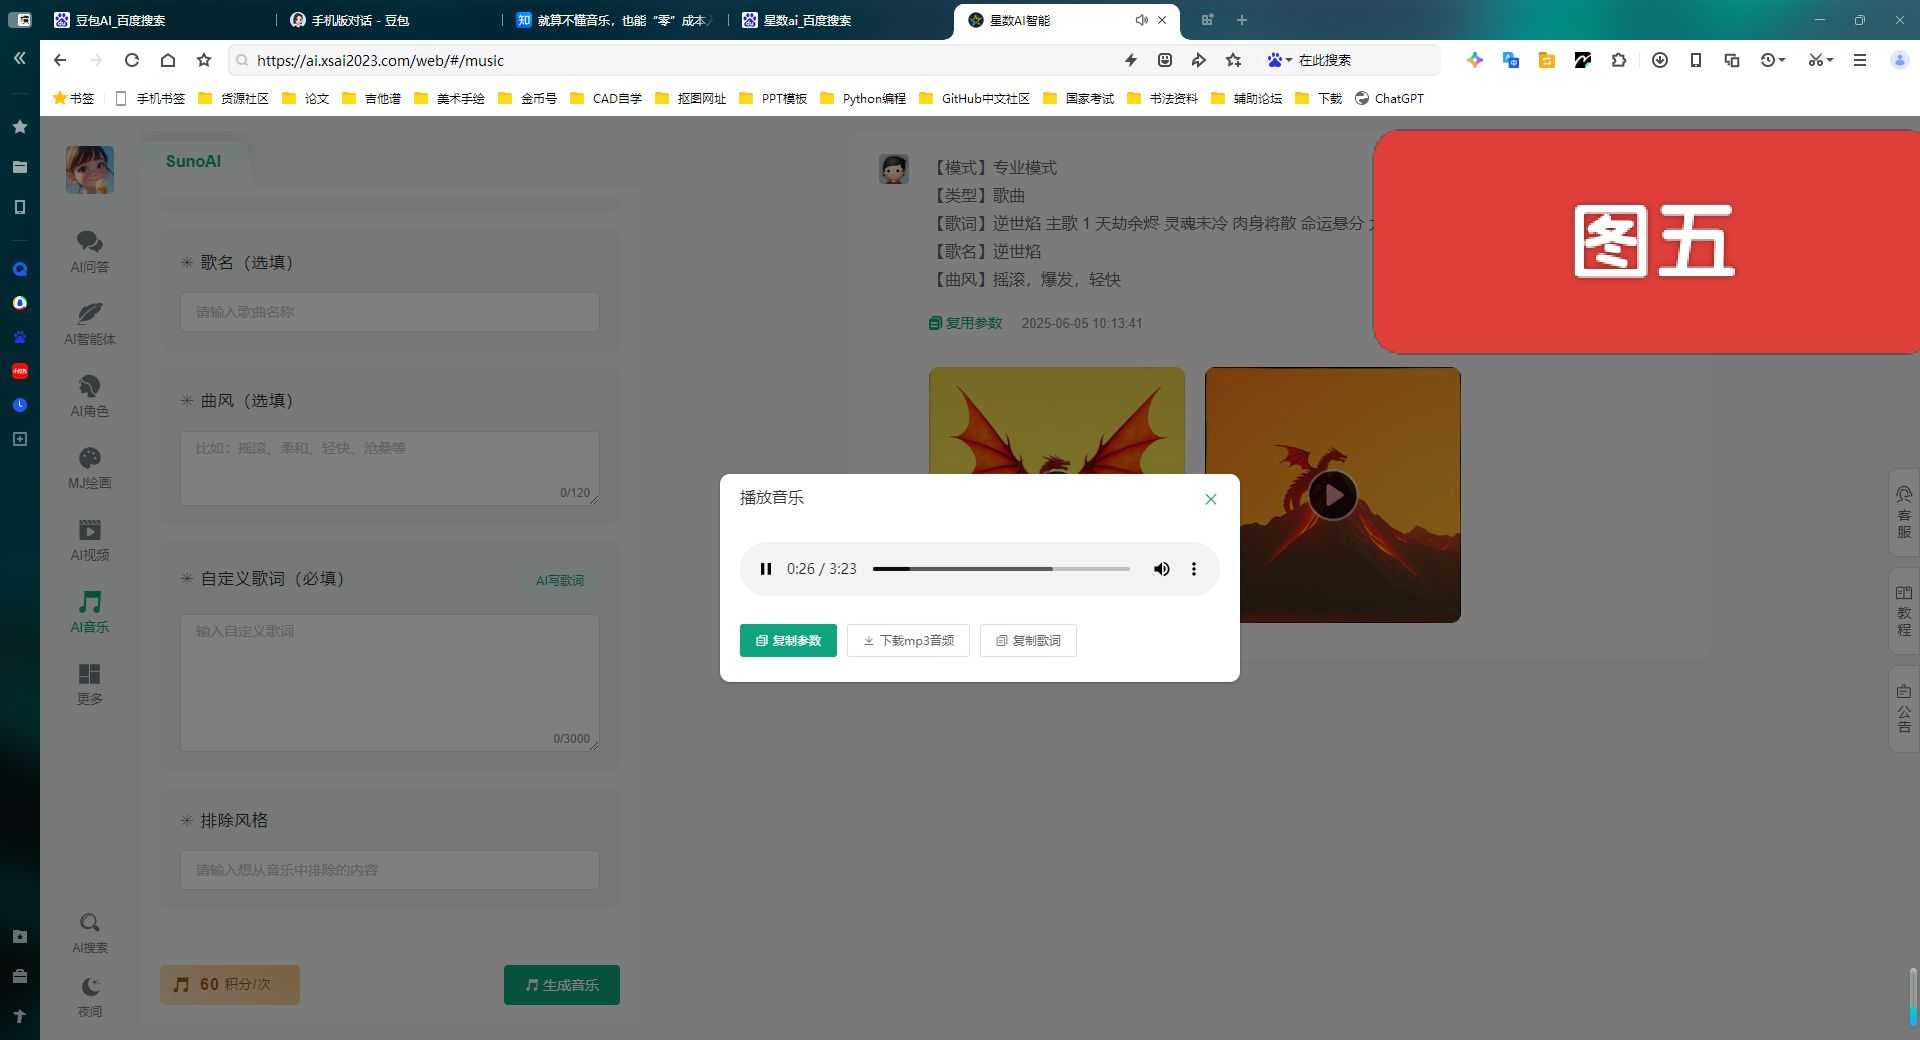
Task: Open a new browser tab
Action: tap(1242, 20)
